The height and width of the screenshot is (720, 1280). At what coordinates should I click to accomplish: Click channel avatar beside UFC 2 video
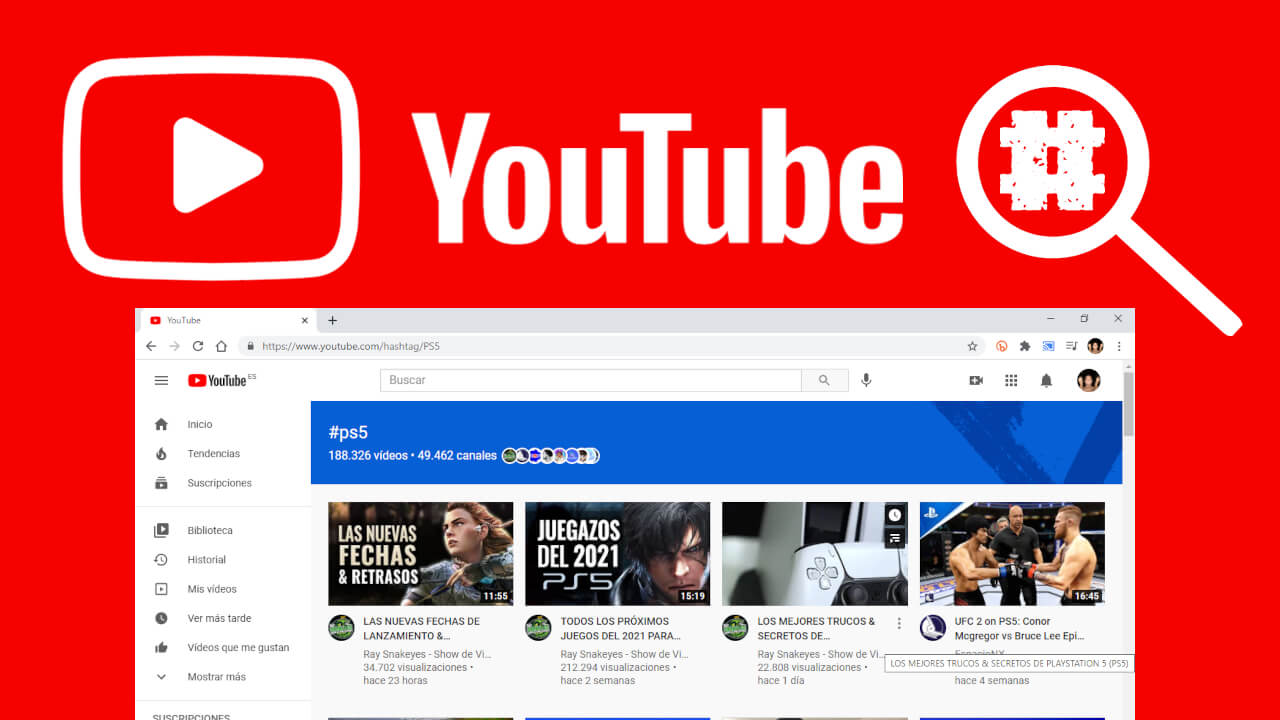933,627
